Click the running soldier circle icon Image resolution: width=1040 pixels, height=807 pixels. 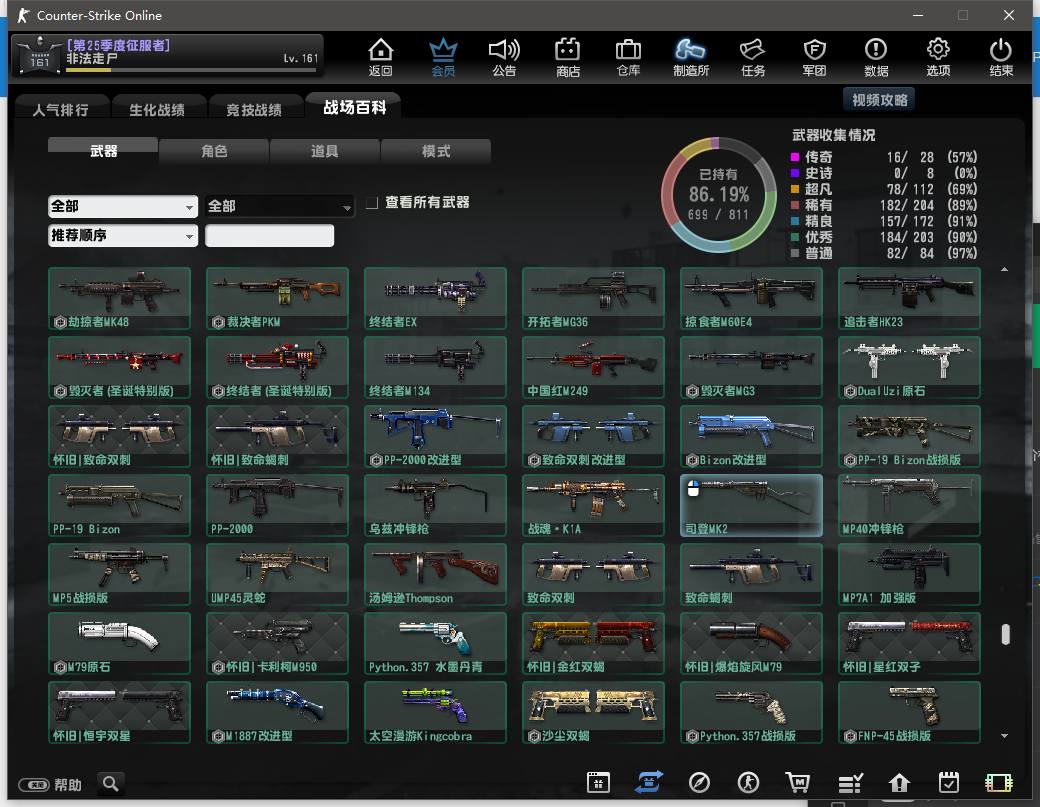748,782
